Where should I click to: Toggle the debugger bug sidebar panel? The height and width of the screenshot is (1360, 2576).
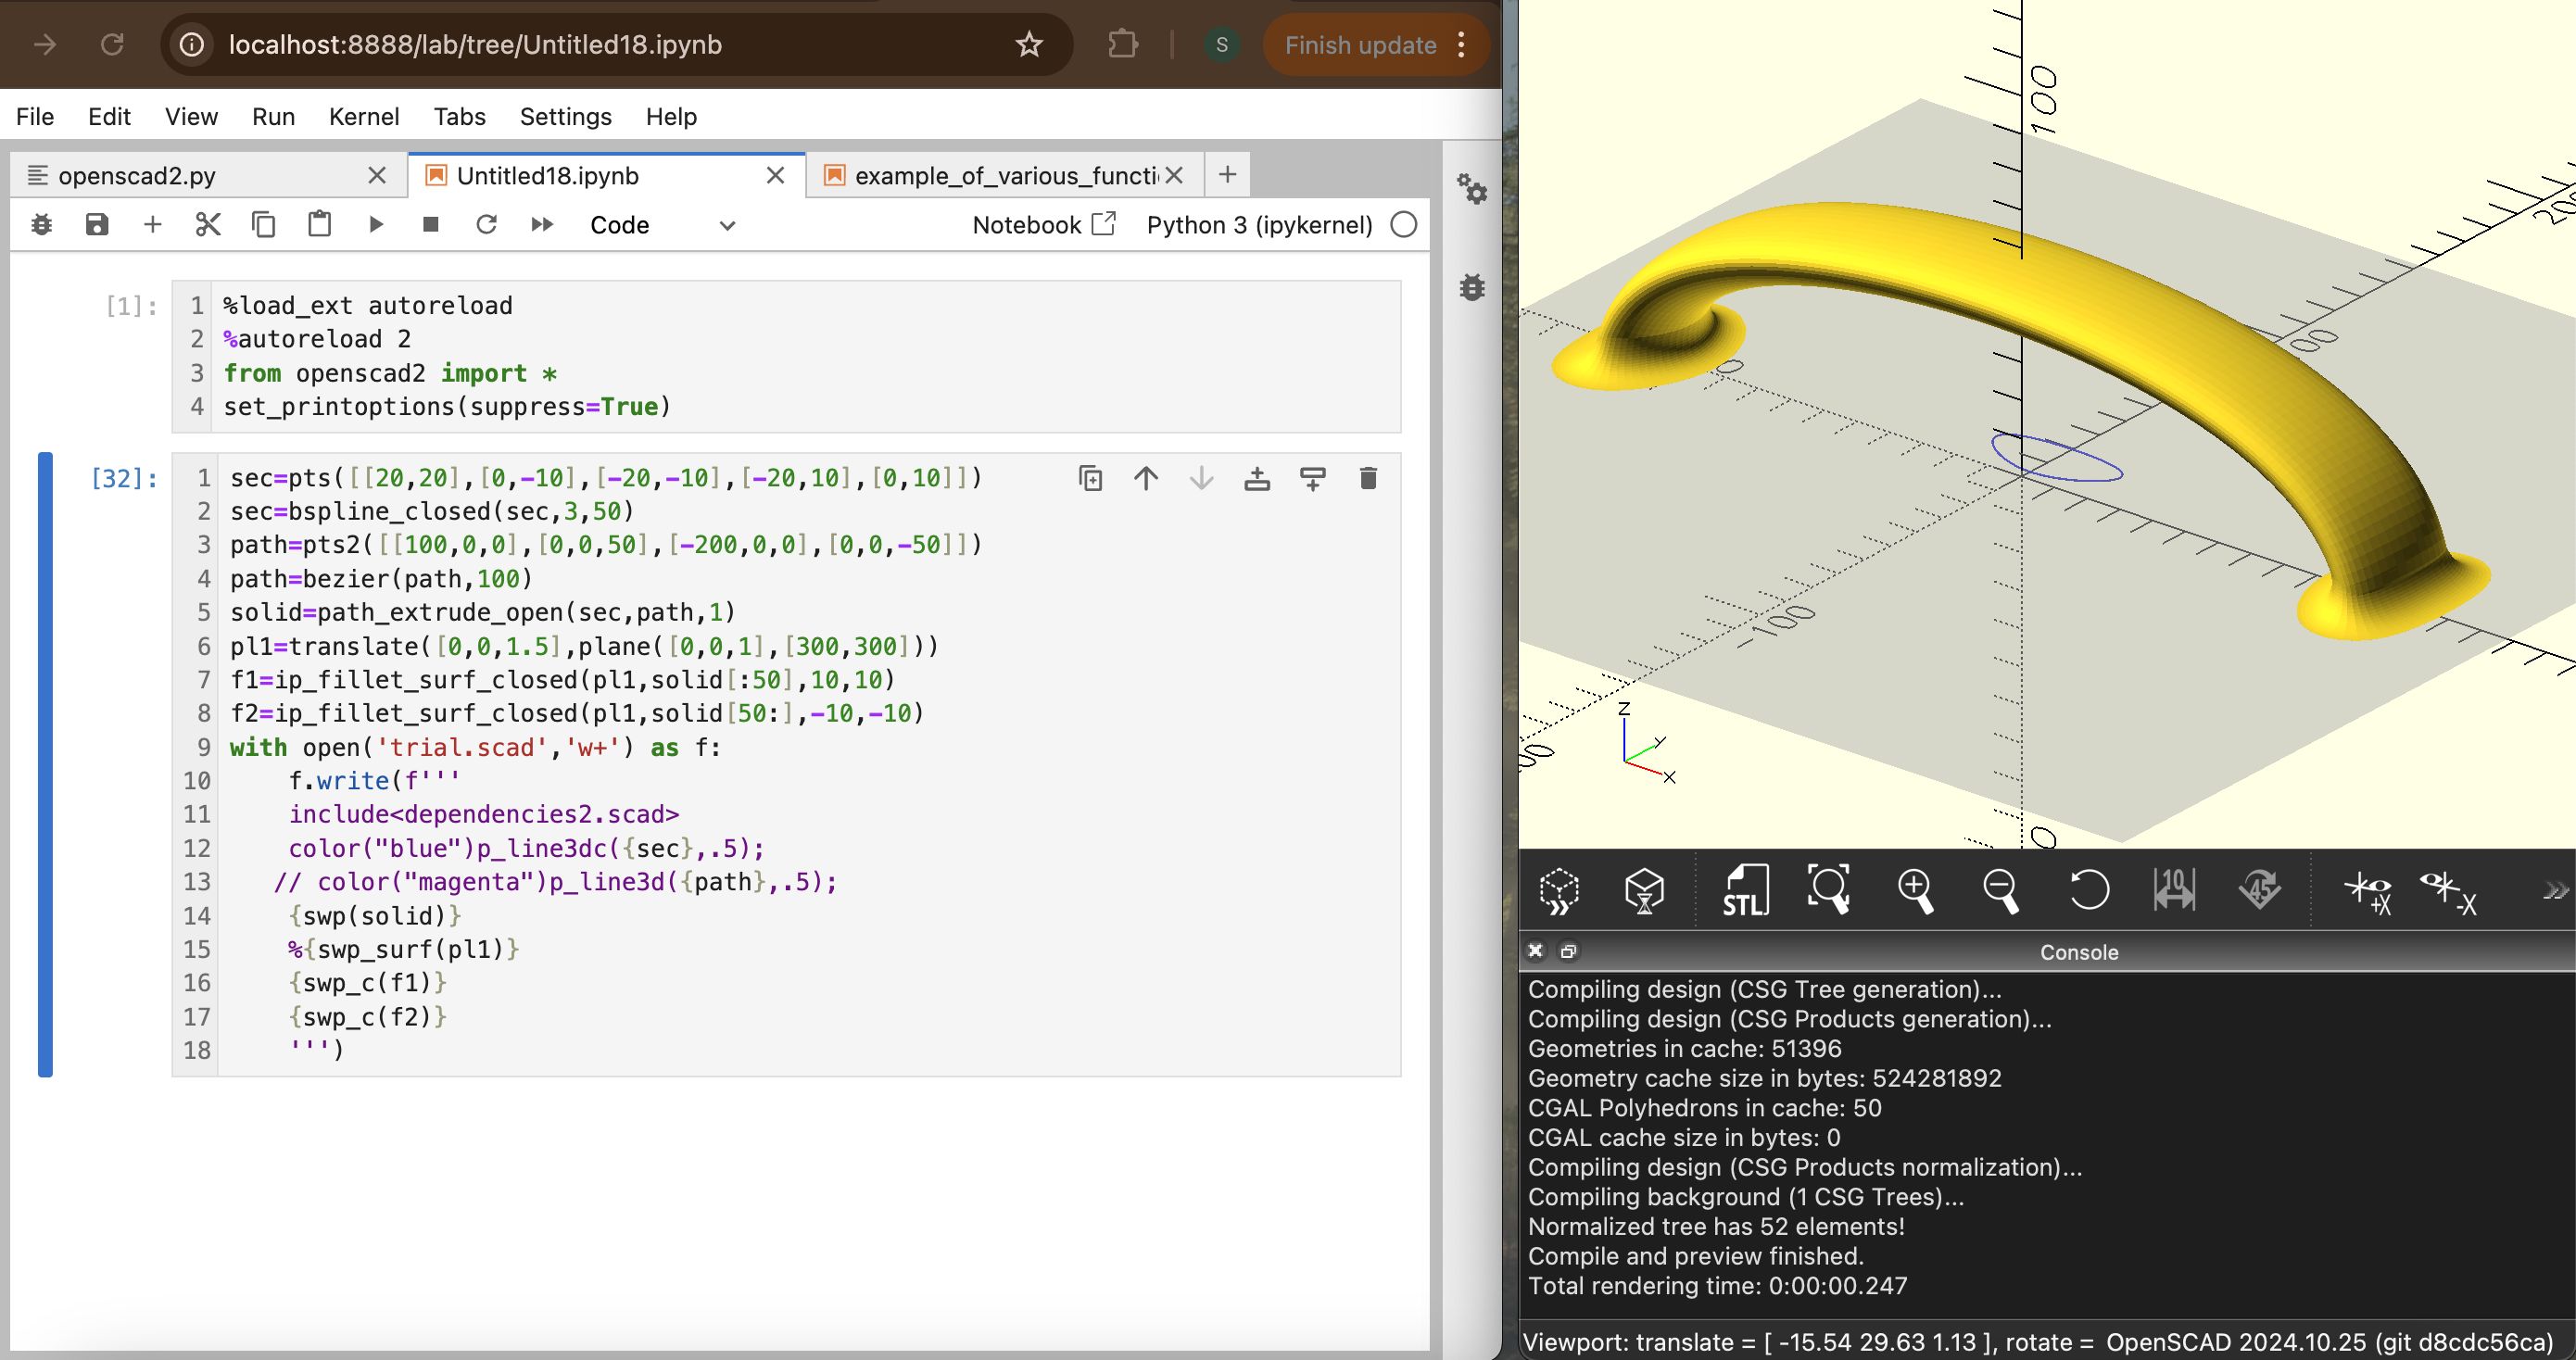pos(1471,288)
